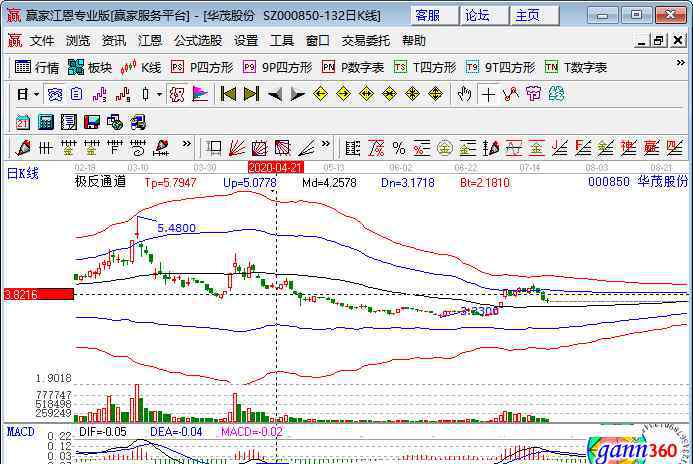Viewport: 693px width, 464px height.
Task: Open the P数字表 tool
Action: 353,67
